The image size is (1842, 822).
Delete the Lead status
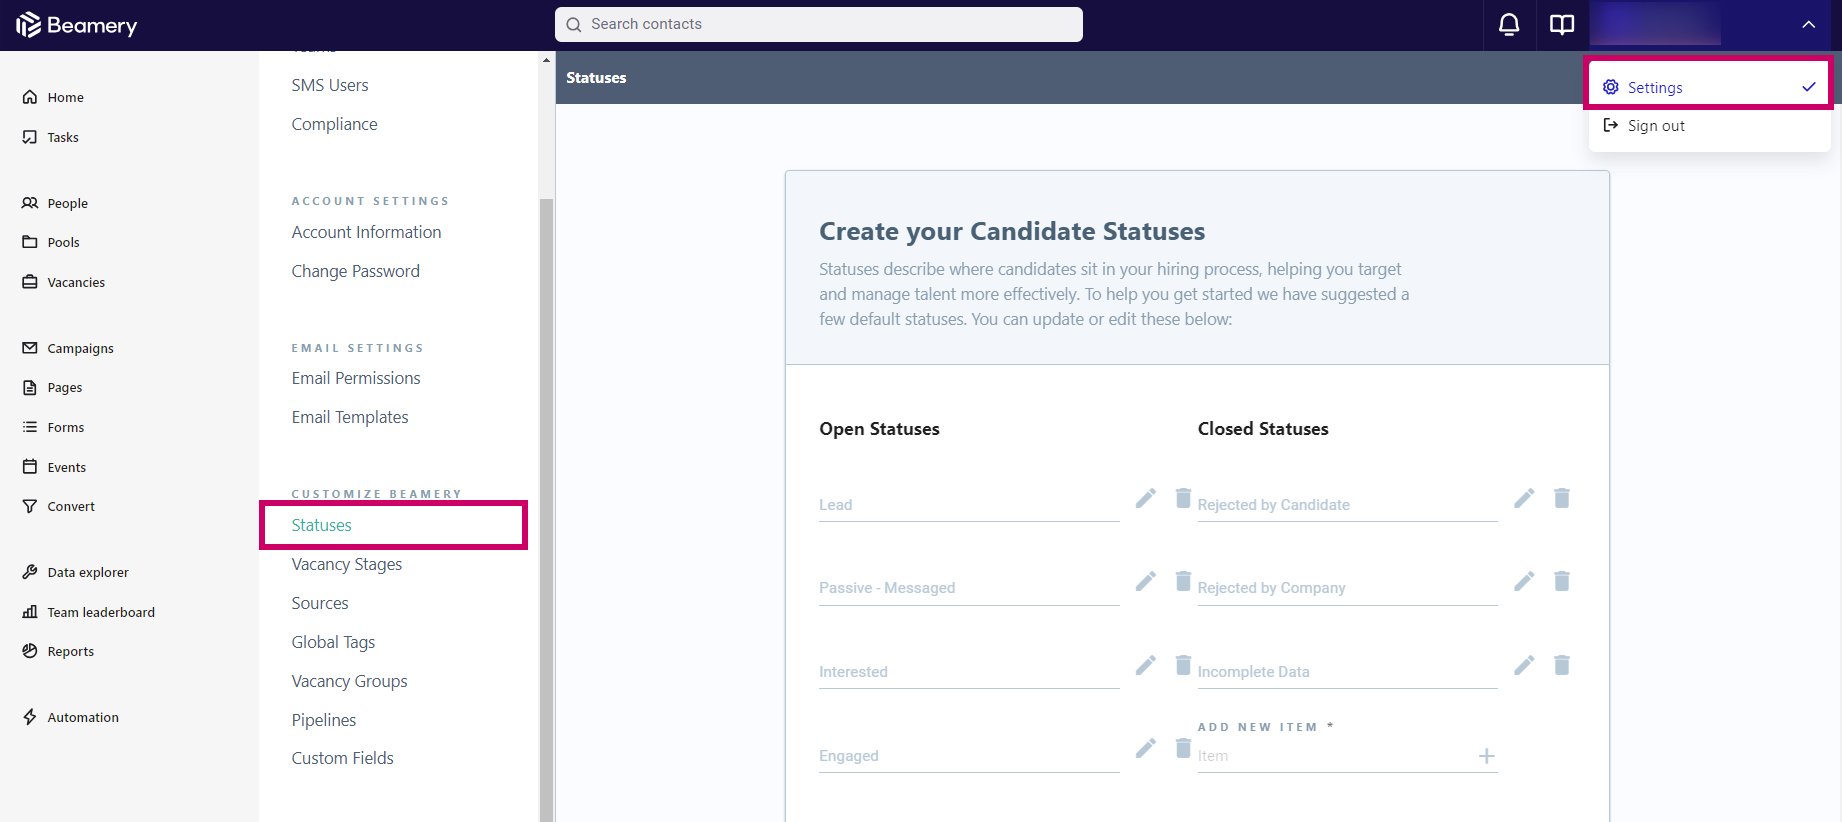tap(1183, 498)
